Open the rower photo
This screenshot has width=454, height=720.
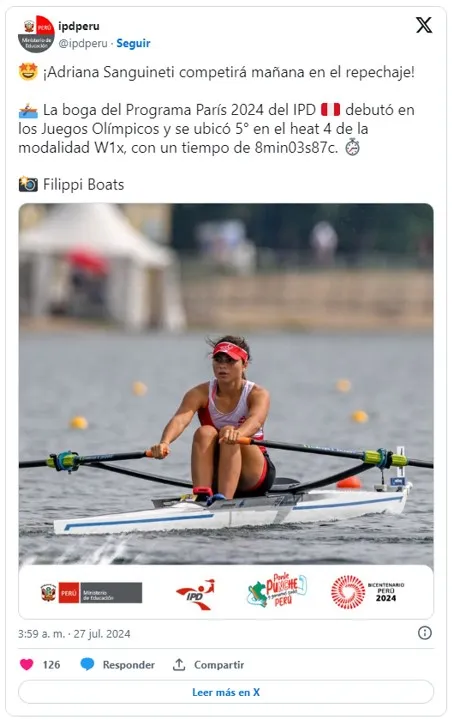click(226, 384)
